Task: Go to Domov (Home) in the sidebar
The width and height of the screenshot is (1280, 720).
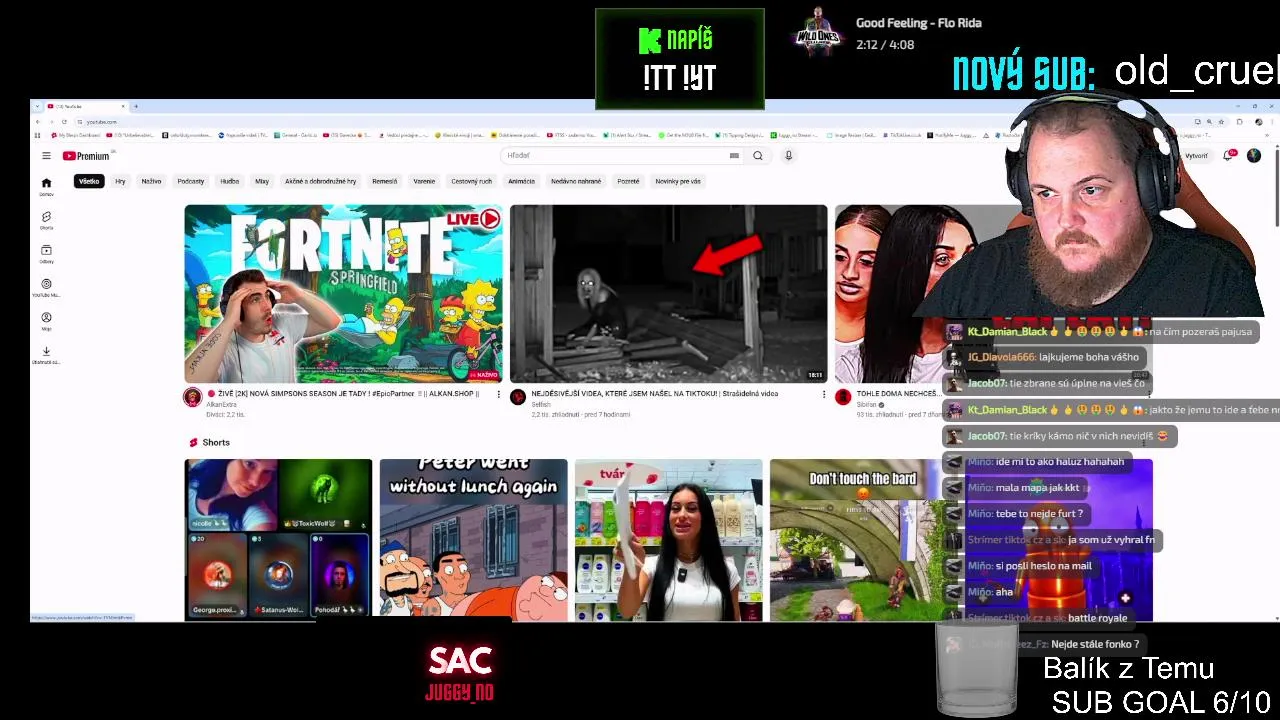Action: coord(46,186)
